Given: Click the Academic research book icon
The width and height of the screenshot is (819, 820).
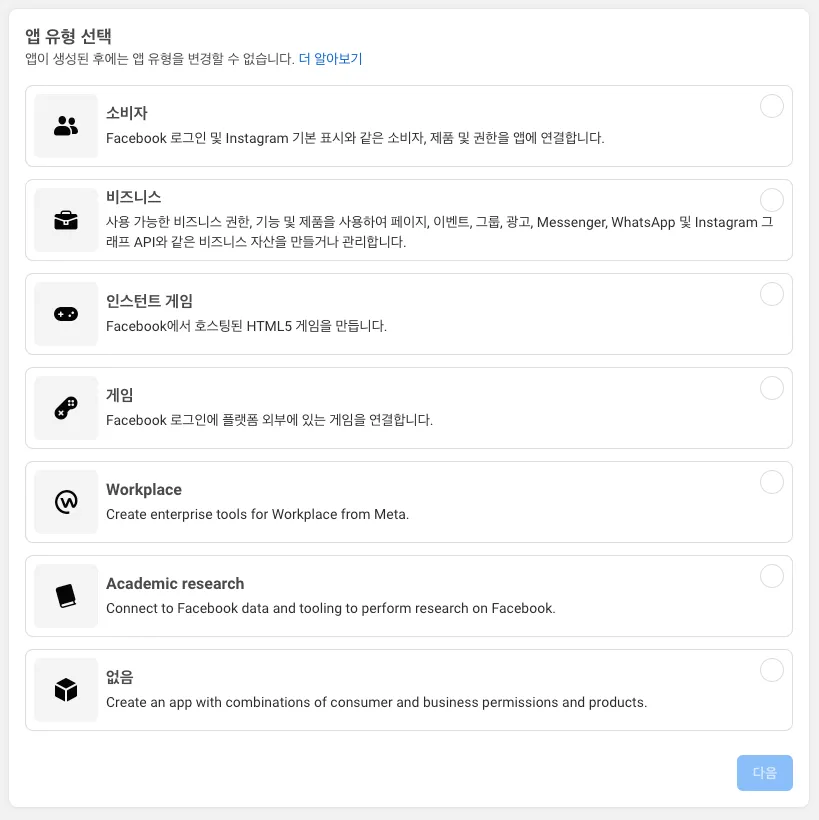Looking at the screenshot, I should click(66, 596).
